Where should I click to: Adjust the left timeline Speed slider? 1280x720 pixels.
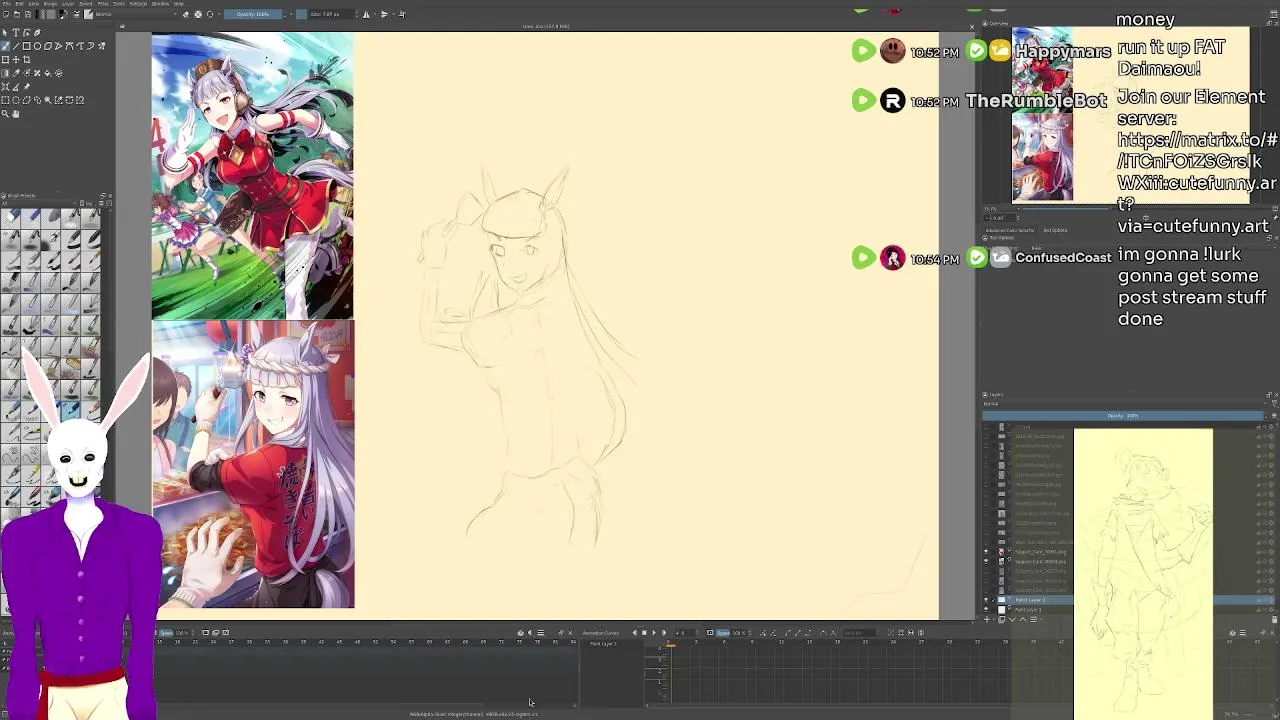[x=176, y=633]
